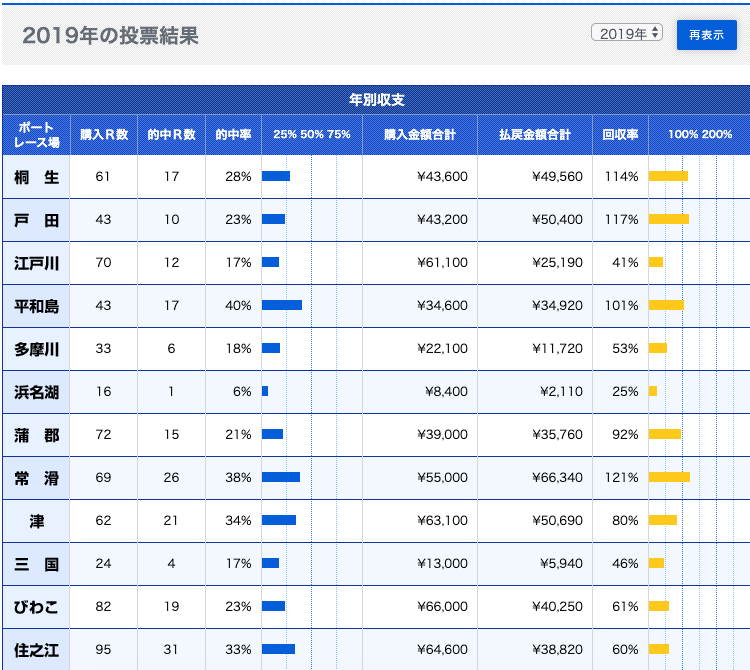750x670 pixels.
Task: Click the yellow recovery-rate bar for 江戸川
Action: click(656, 262)
